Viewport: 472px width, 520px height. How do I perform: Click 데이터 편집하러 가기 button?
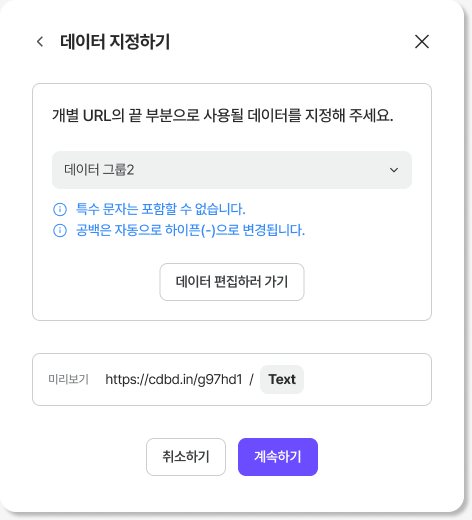232,282
